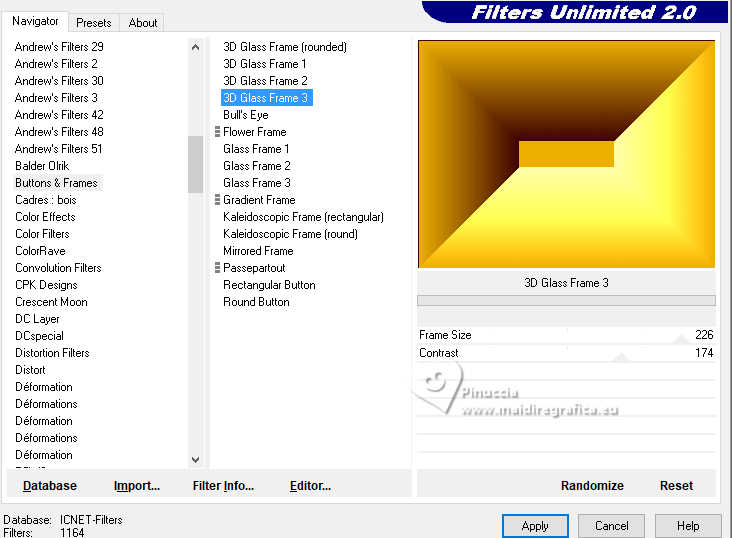Image resolution: width=732 pixels, height=538 pixels.
Task: Open the Database button
Action: 50,486
